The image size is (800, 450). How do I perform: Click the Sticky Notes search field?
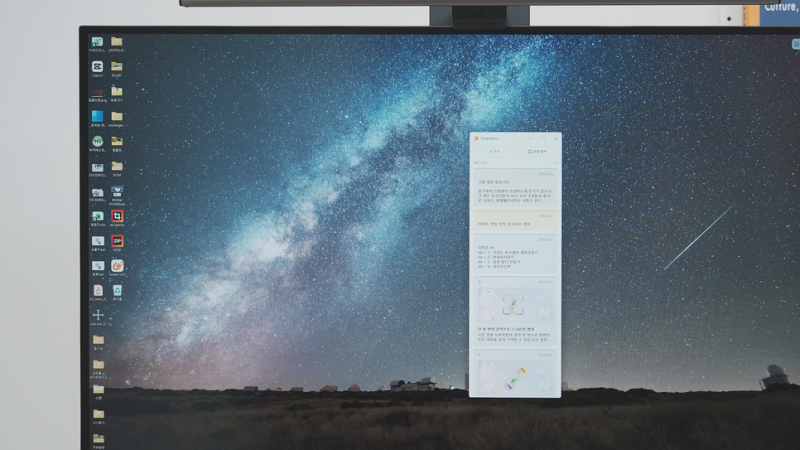(x=515, y=163)
